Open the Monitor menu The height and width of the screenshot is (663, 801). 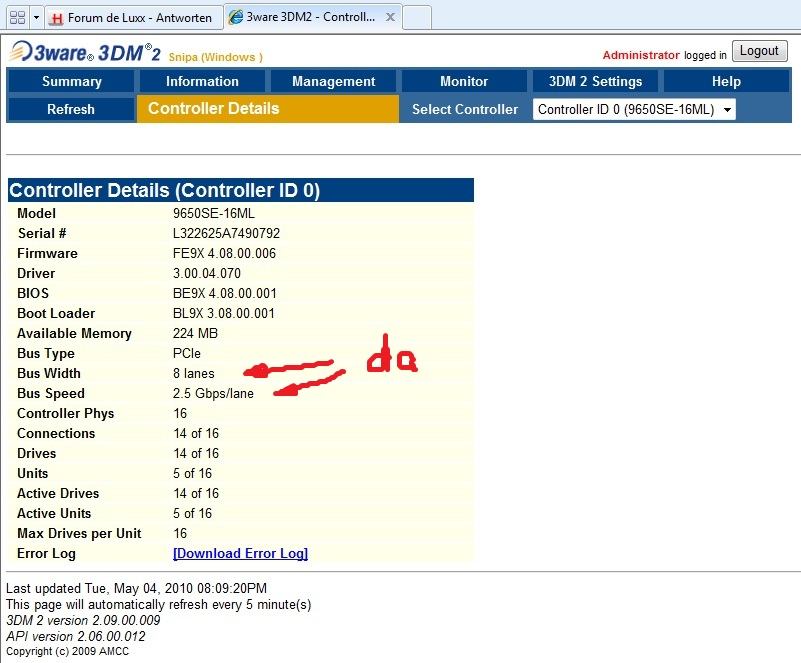click(x=464, y=81)
